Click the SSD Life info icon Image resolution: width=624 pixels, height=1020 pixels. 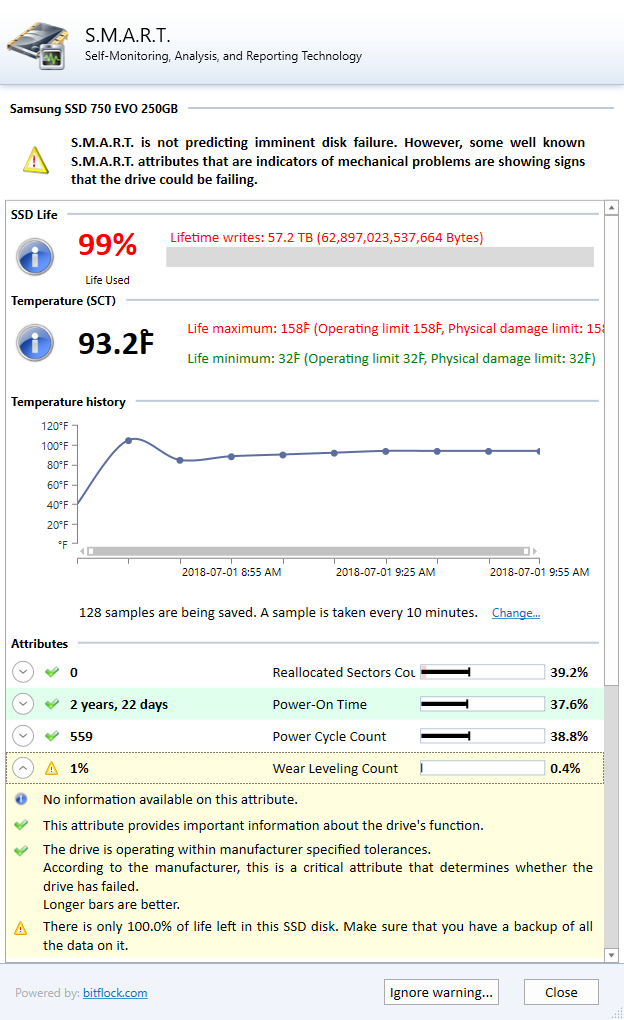(x=35, y=257)
